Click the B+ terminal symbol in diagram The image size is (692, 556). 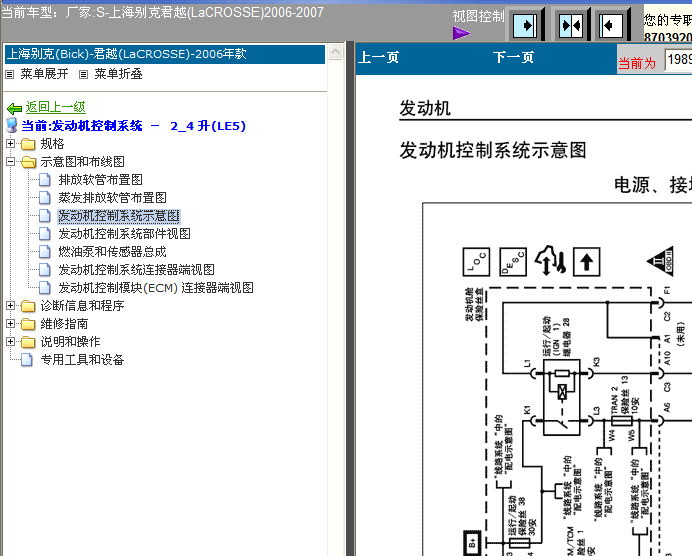coord(472,543)
